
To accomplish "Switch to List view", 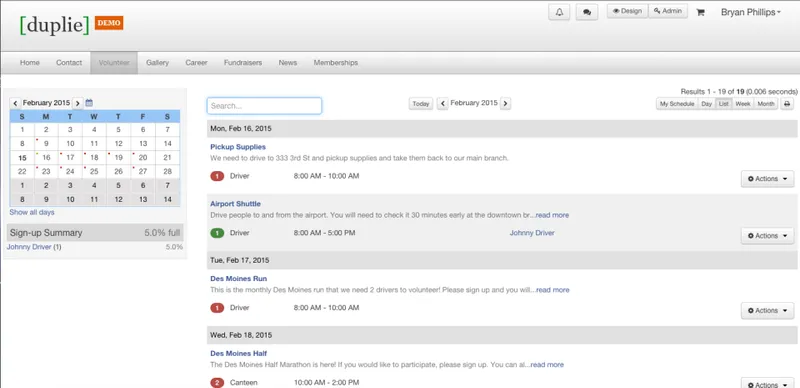I will (724, 104).
